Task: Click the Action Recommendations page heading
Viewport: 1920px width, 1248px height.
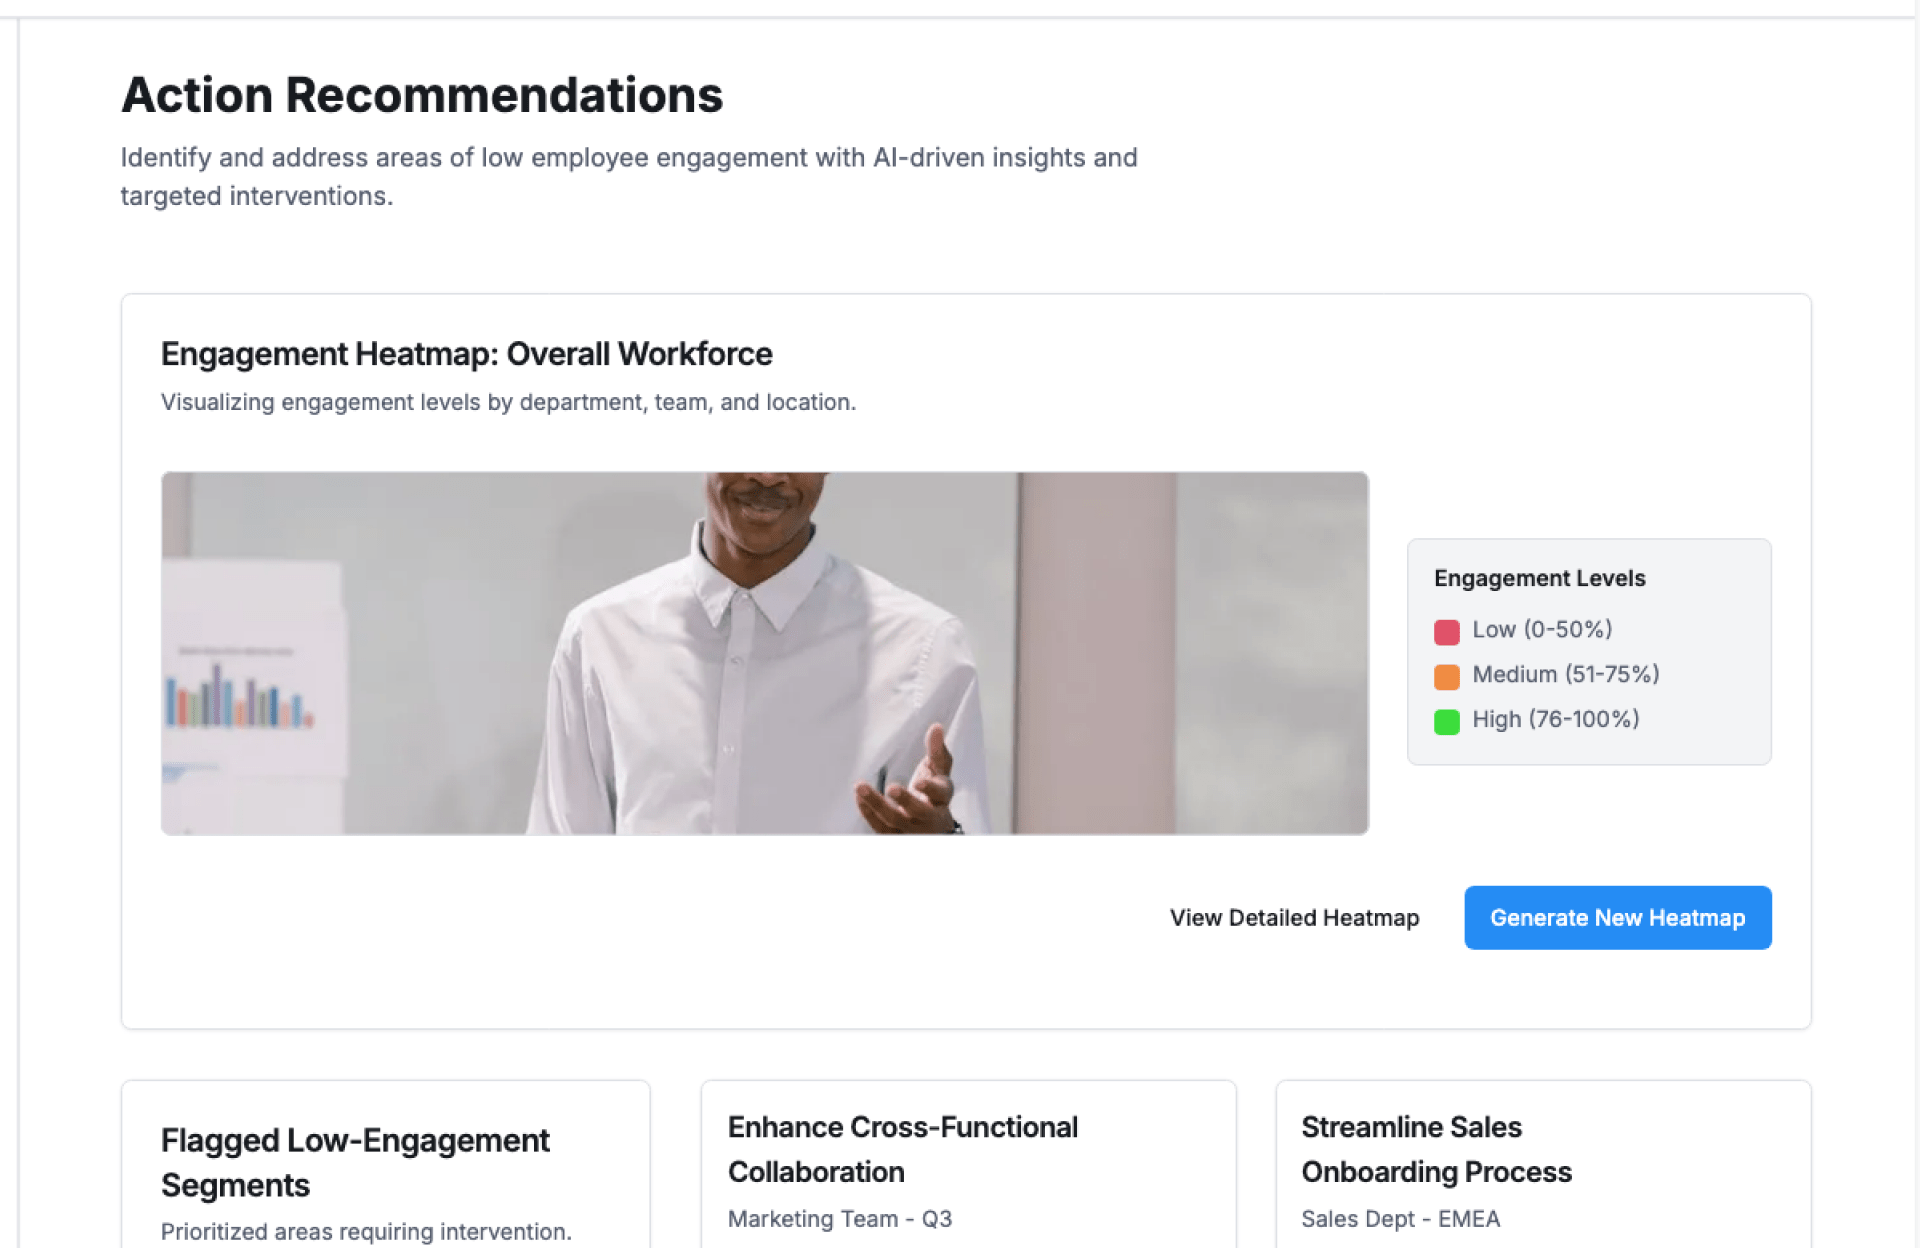Action: 421,95
